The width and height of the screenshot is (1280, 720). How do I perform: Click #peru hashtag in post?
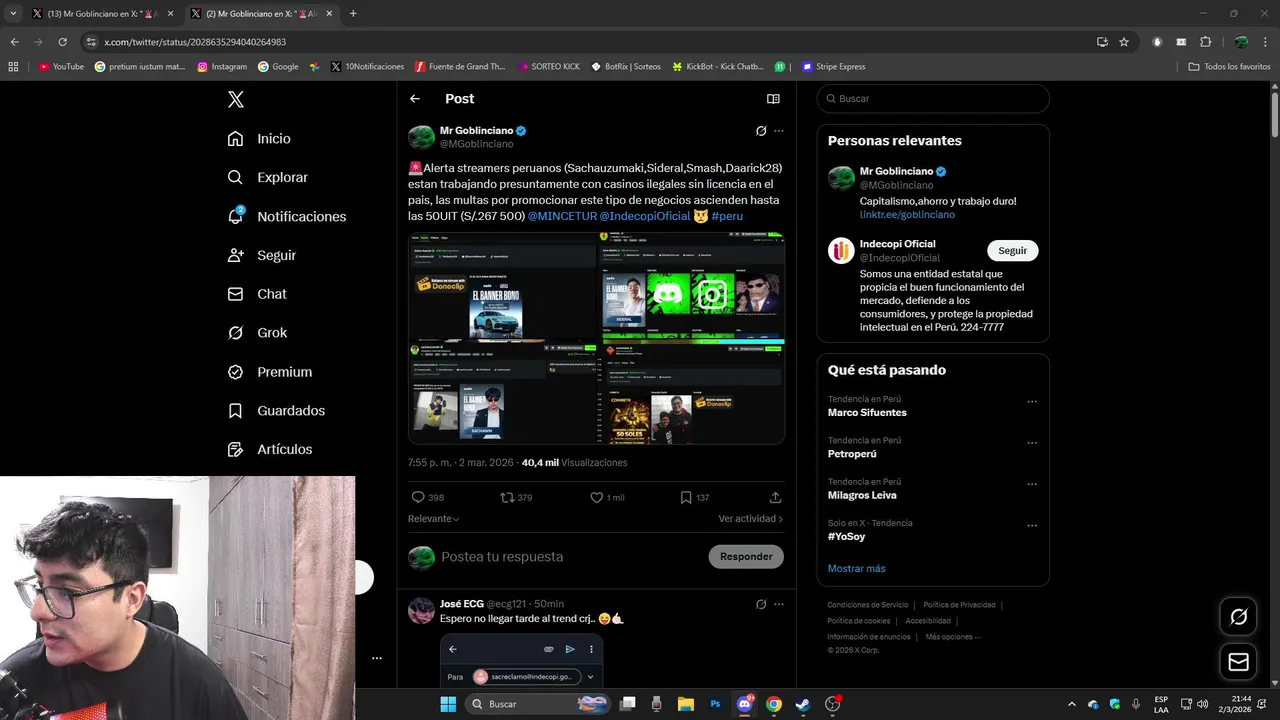click(x=727, y=216)
